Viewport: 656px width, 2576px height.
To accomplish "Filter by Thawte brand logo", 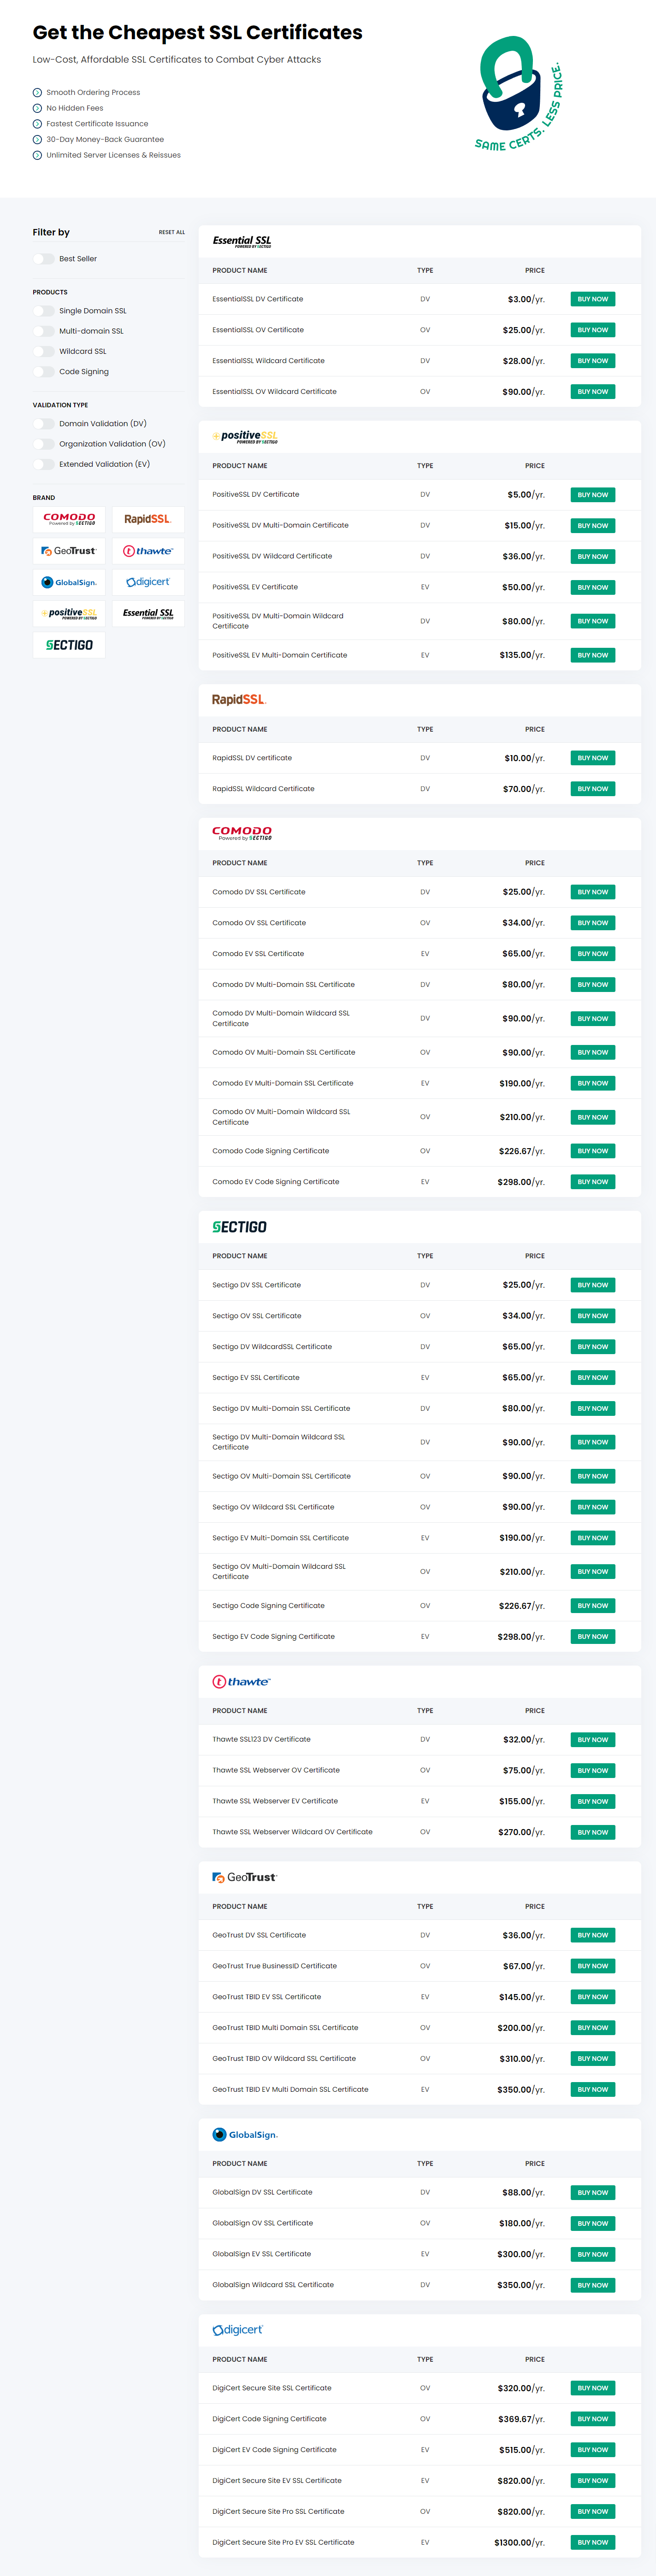I will pyautogui.click(x=148, y=551).
